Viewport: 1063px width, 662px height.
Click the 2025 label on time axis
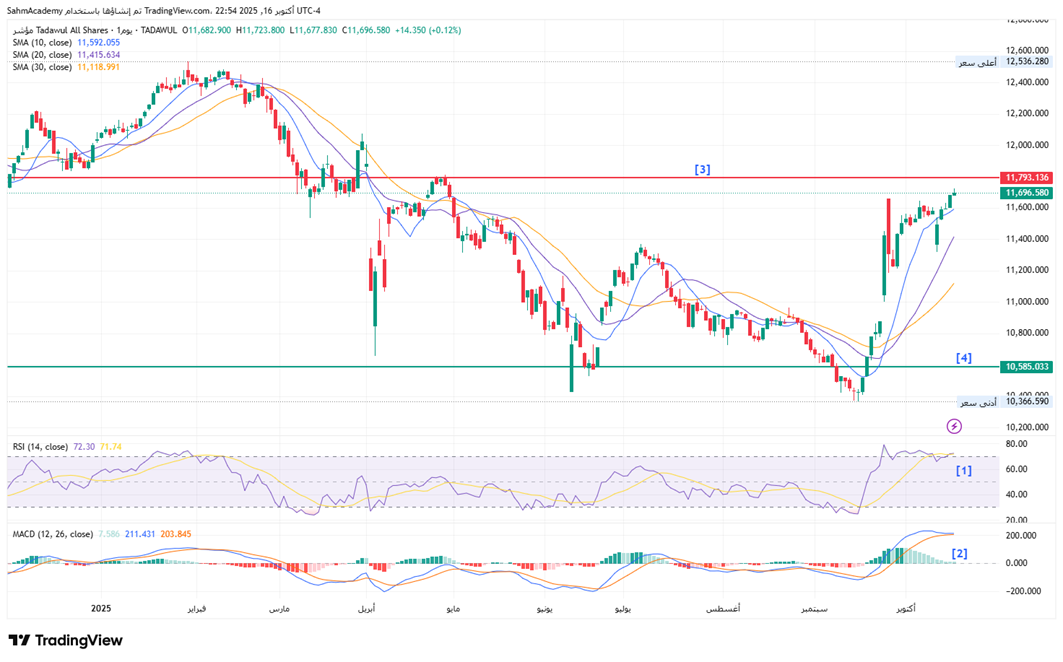click(100, 608)
